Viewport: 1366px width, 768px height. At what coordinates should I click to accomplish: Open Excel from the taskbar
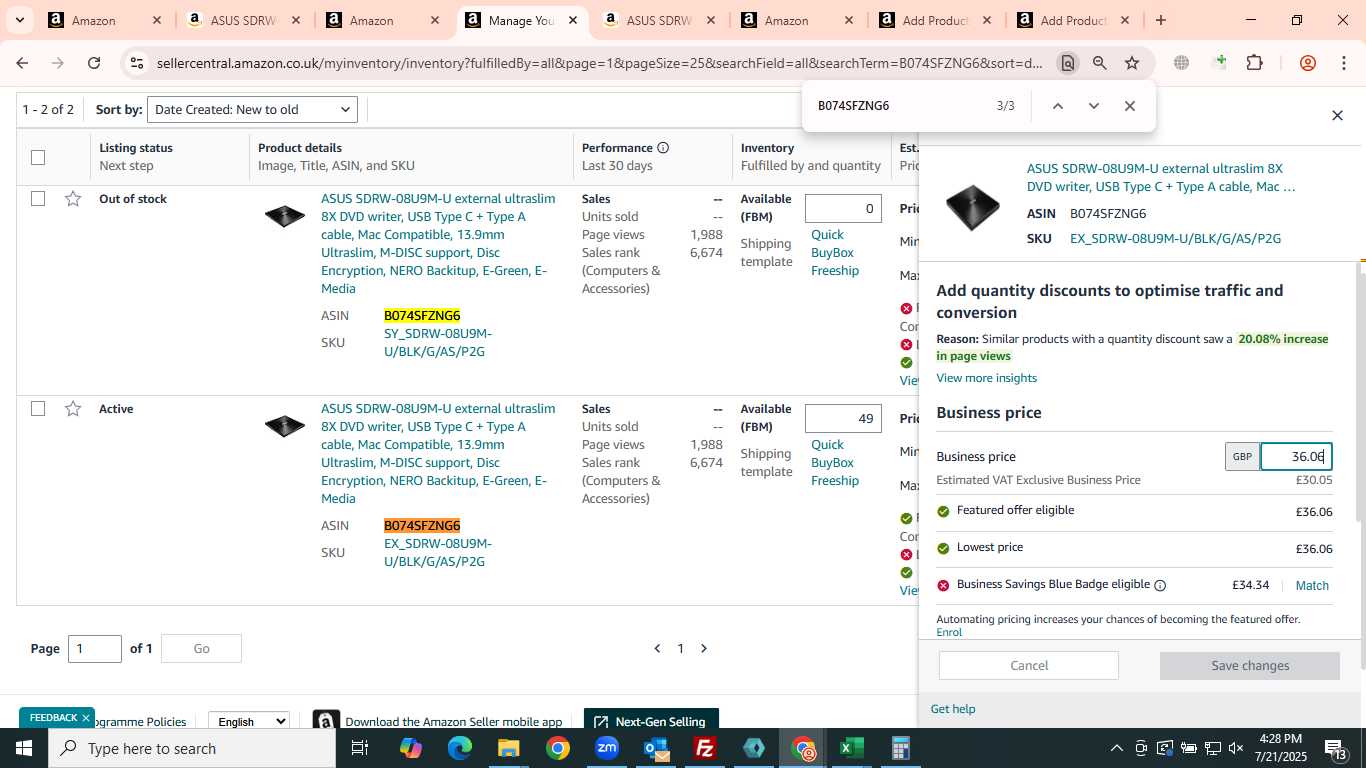pos(851,748)
